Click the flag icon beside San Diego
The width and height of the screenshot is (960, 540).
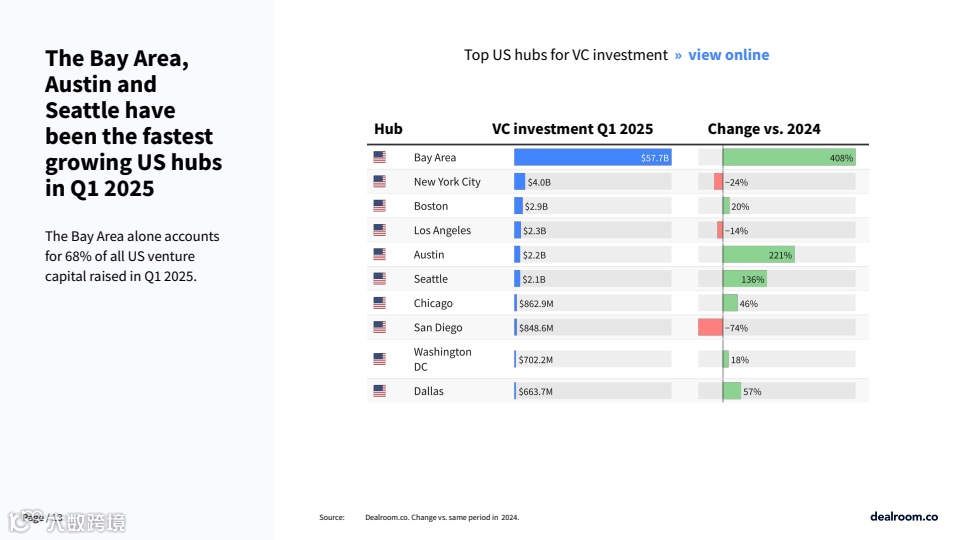tap(379, 327)
